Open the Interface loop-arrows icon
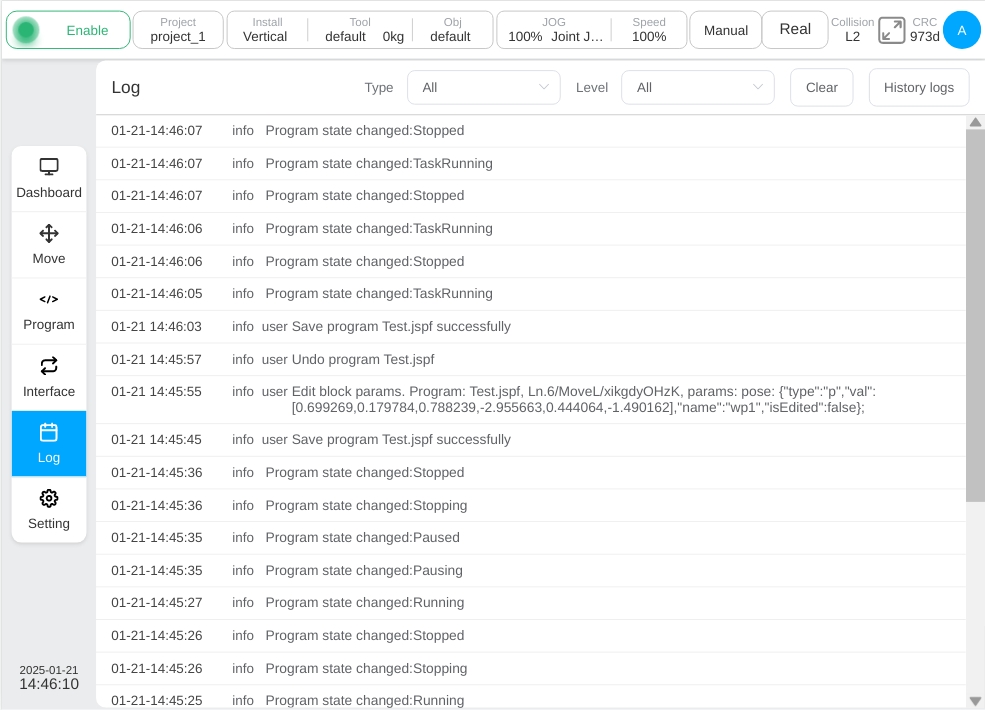 (49, 366)
